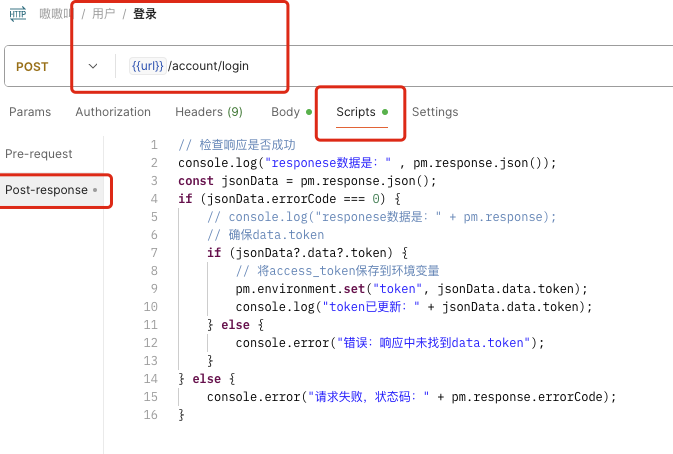Image resolution: width=673 pixels, height=454 pixels.
Task: Switch to the Body tab
Action: coord(285,112)
